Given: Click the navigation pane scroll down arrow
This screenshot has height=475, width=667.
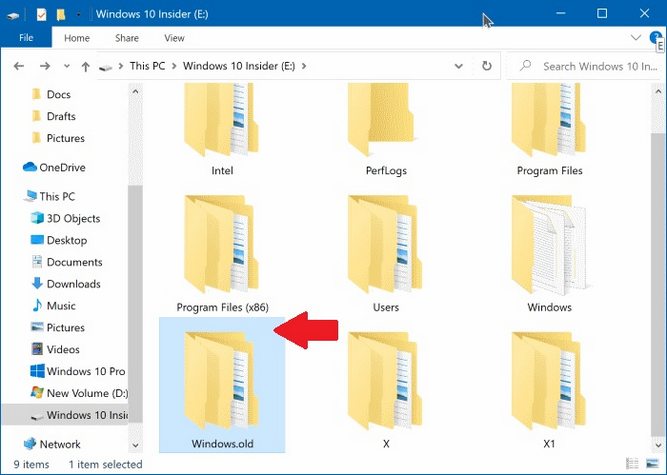Looking at the screenshot, I should tap(135, 446).
